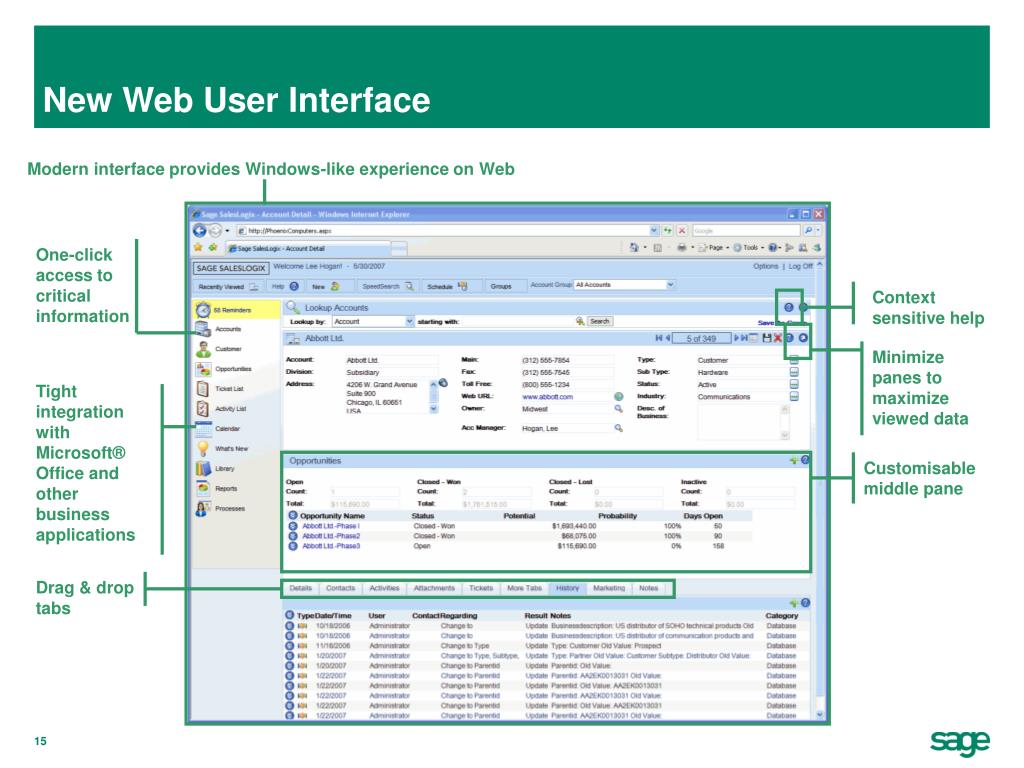This screenshot has height=768, width=1024.
Task: Open the Abbott Ltd.-Phase3 opportunity link
Action: click(331, 546)
